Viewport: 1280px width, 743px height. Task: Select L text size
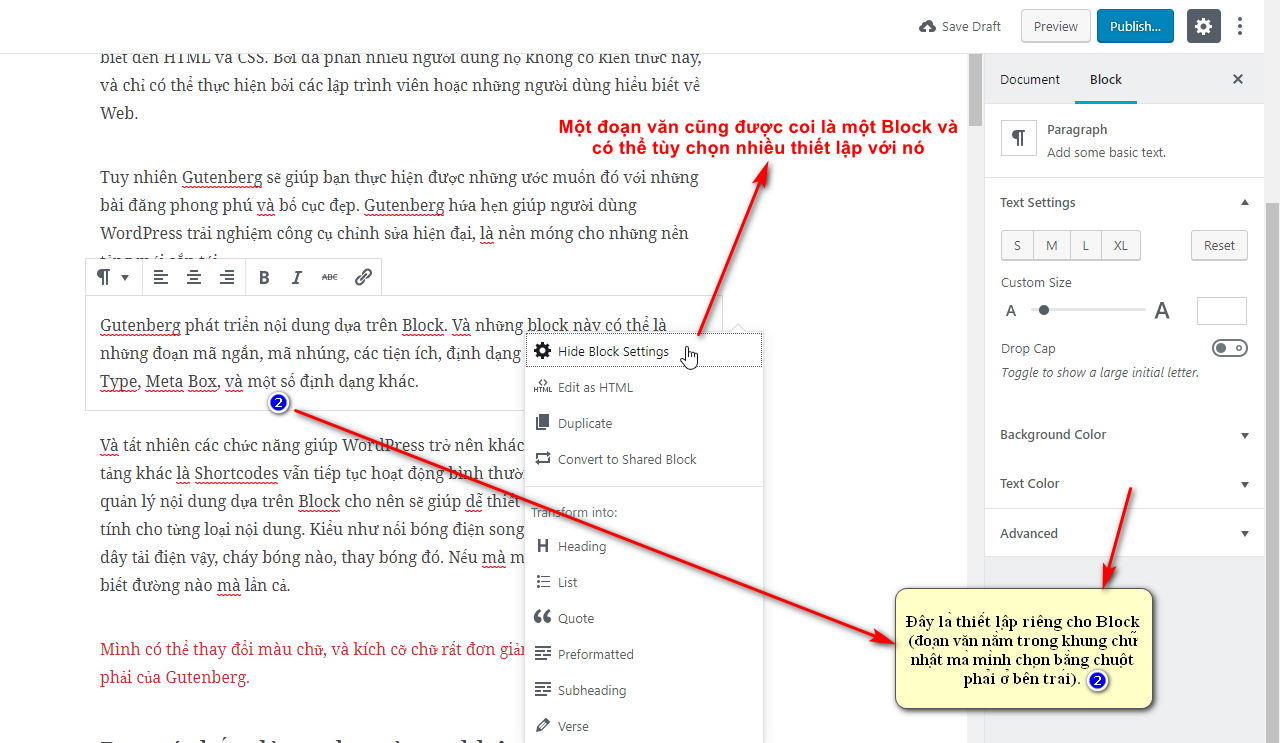coord(1086,245)
